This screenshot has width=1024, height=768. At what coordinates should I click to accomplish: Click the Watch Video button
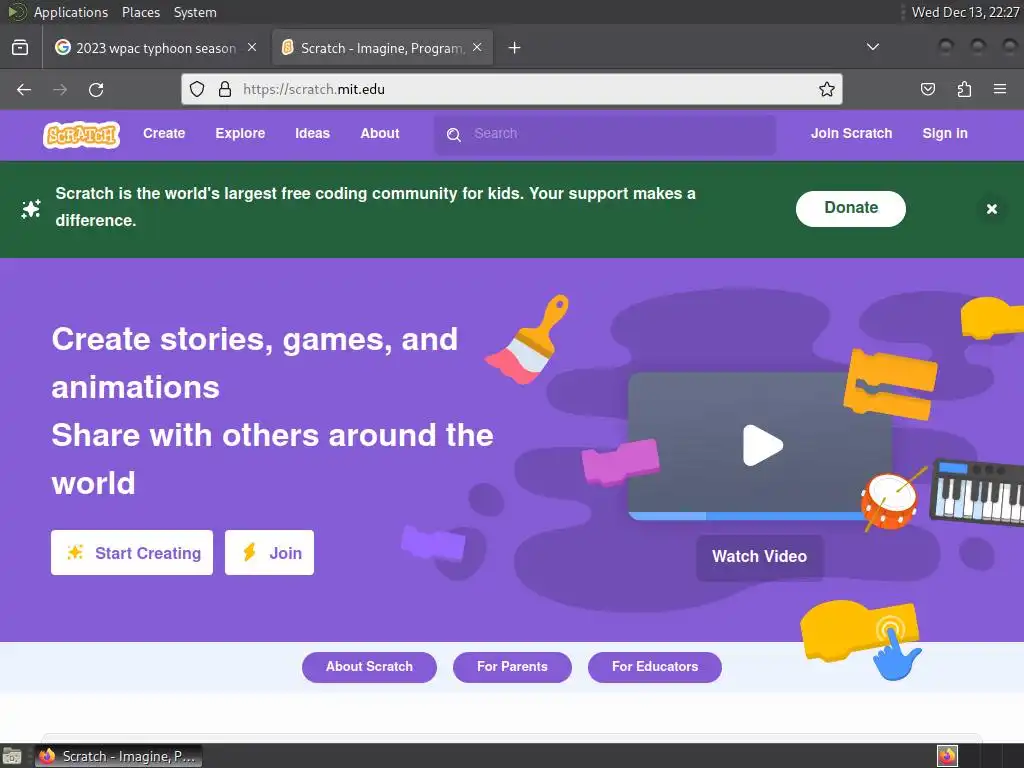pos(759,556)
